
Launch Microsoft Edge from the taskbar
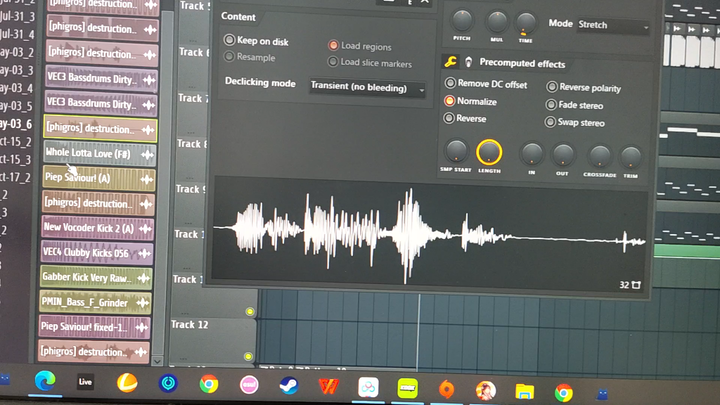point(45,381)
